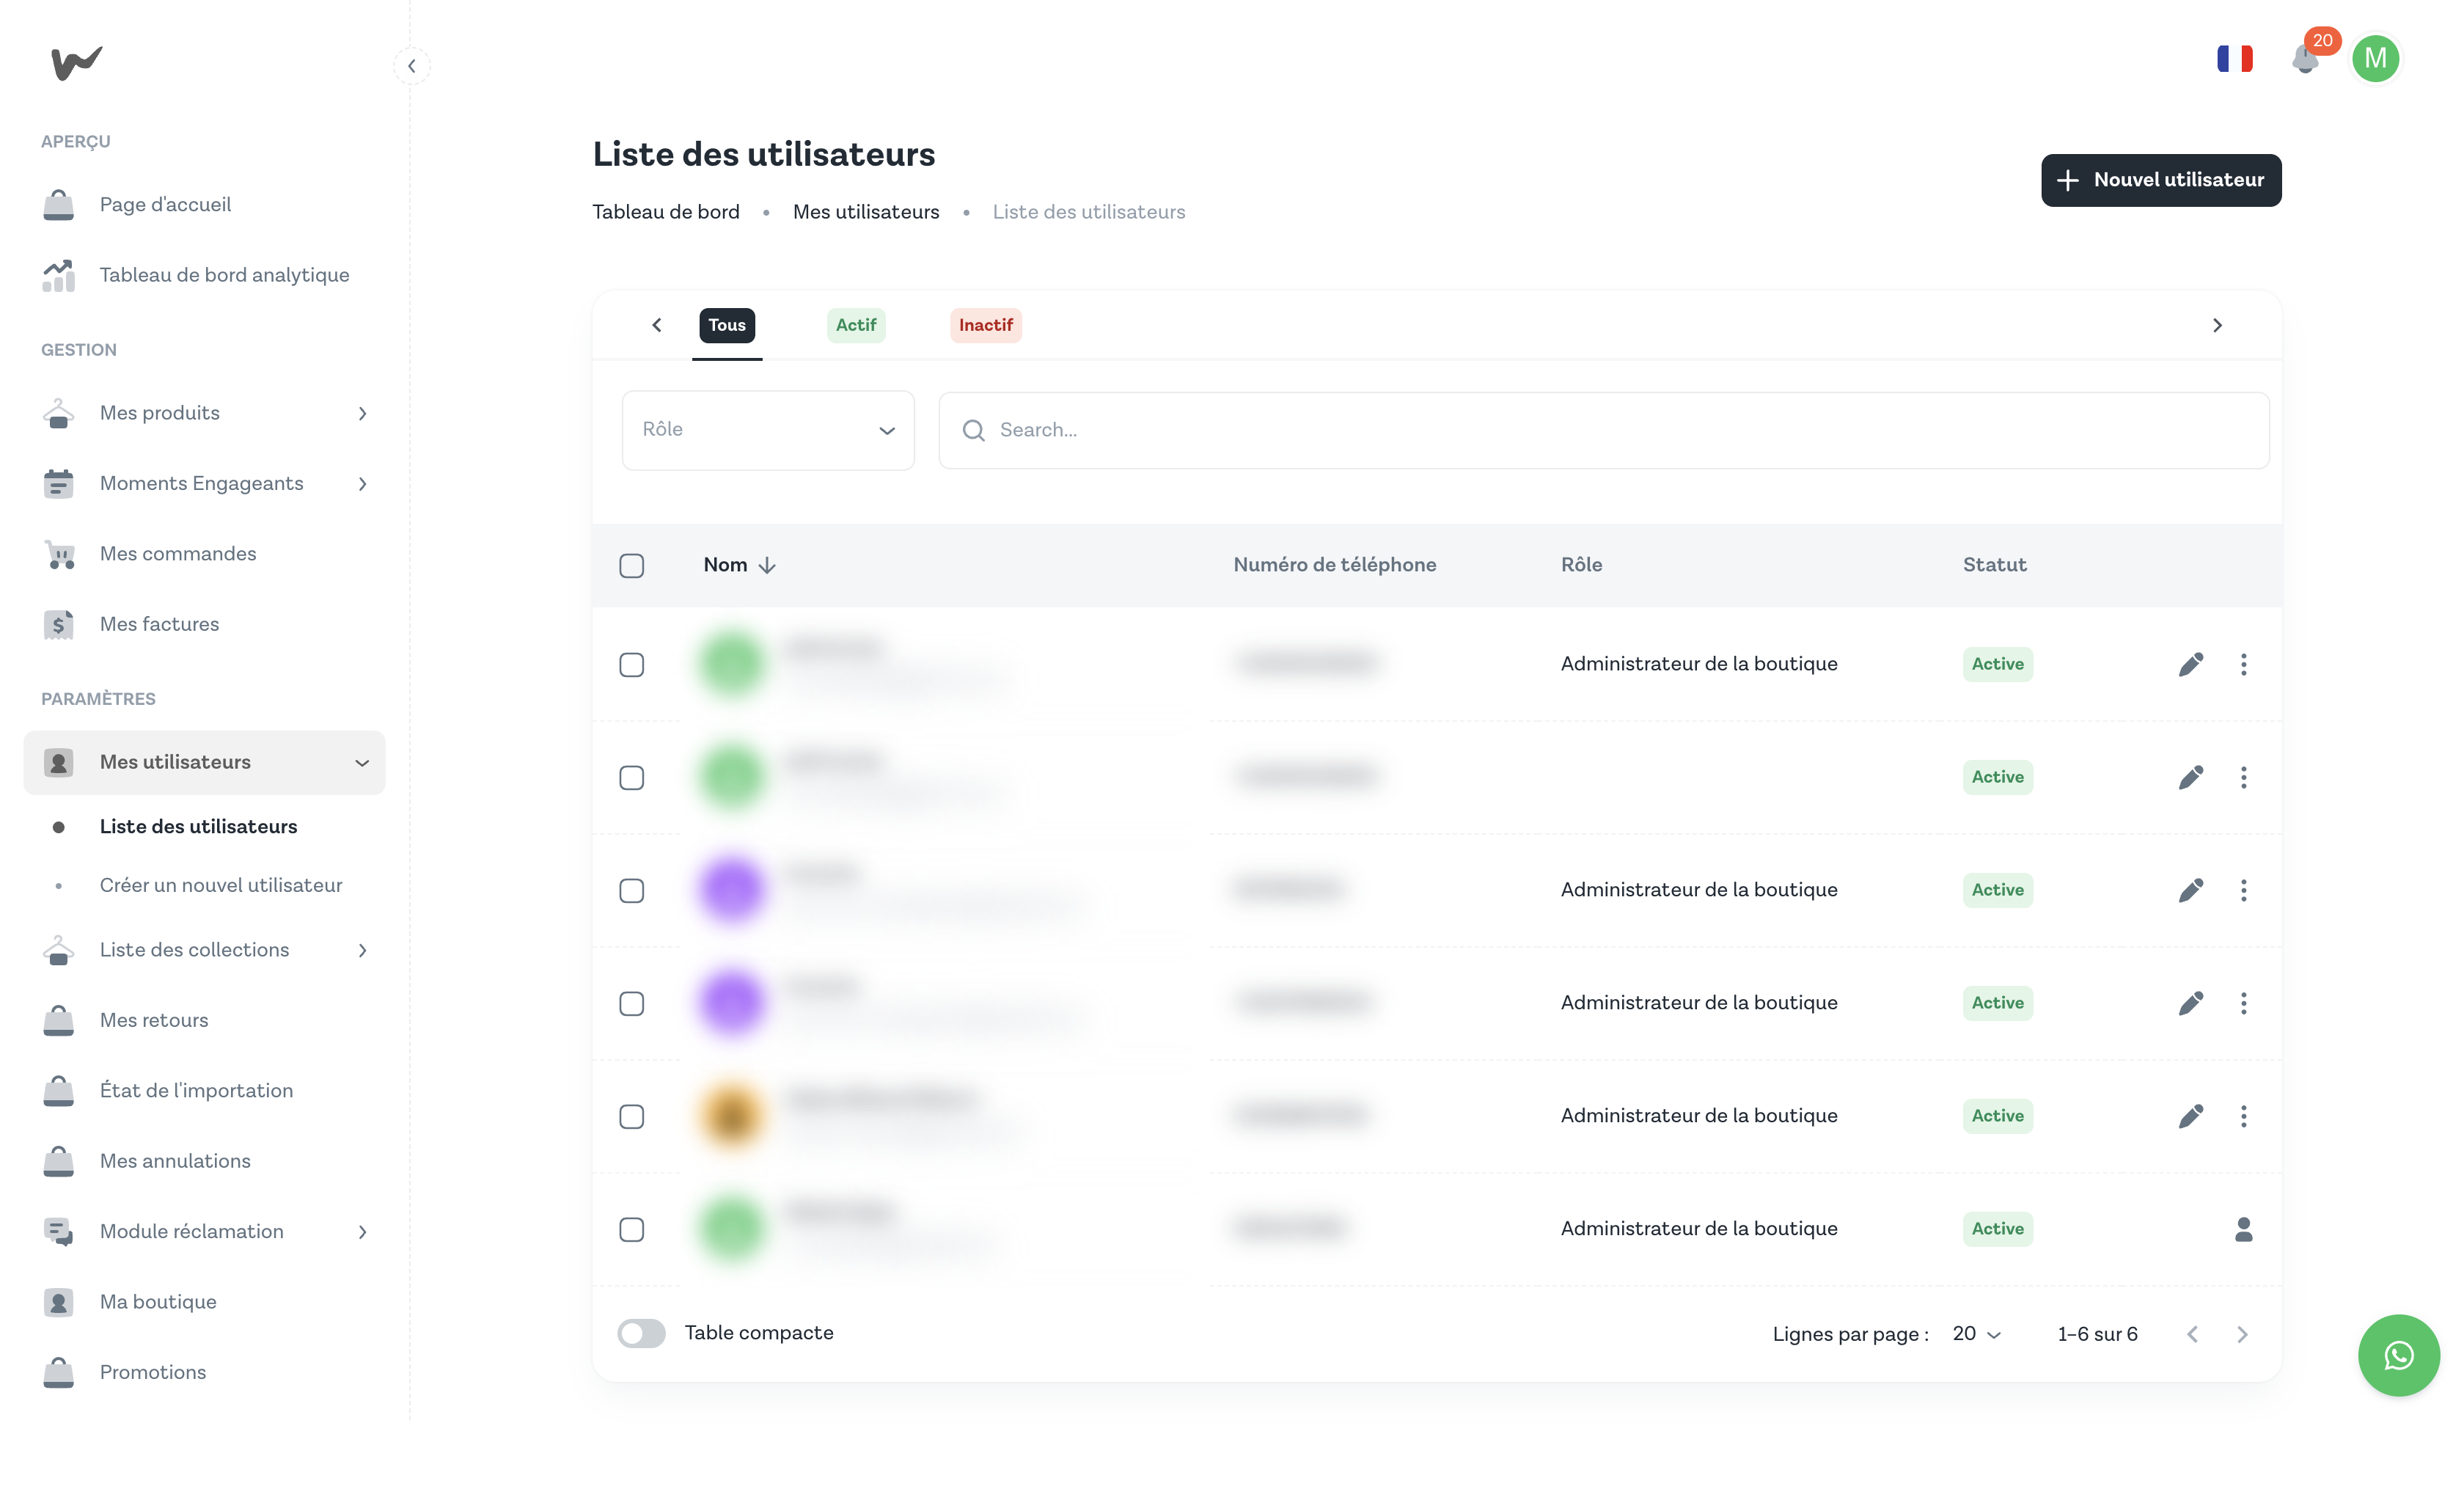Open the green M profile avatar
The image size is (2464, 1511).
[x=2375, y=59]
